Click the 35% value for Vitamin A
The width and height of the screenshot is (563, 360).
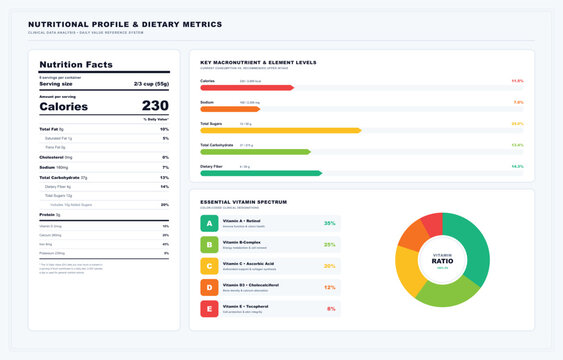[330, 223]
